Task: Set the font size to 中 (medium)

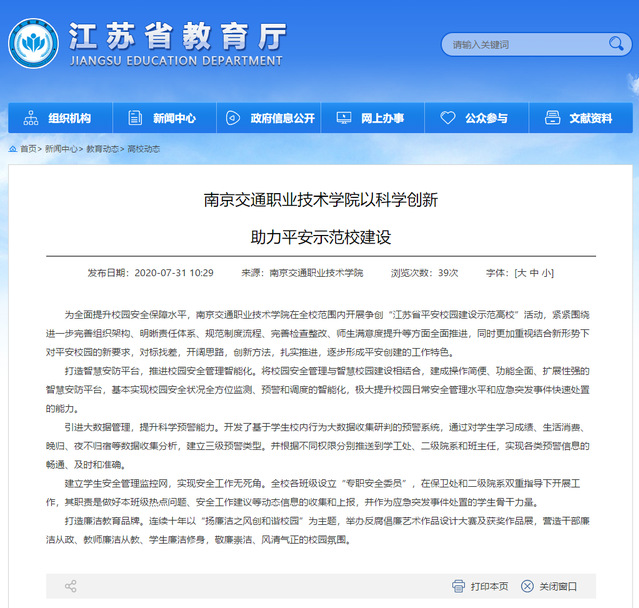Action: (x=533, y=272)
